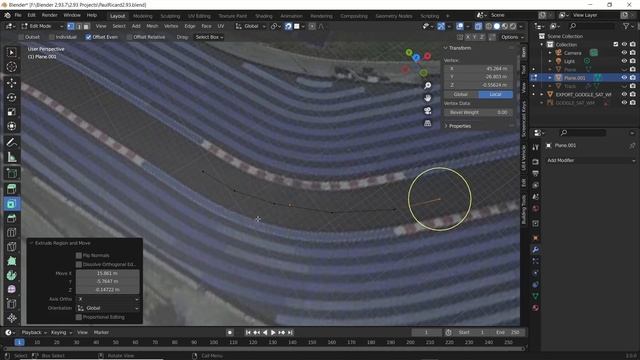This screenshot has width=640, height=360.
Task: Enable the Outset checkbox
Action: pos(21,37)
